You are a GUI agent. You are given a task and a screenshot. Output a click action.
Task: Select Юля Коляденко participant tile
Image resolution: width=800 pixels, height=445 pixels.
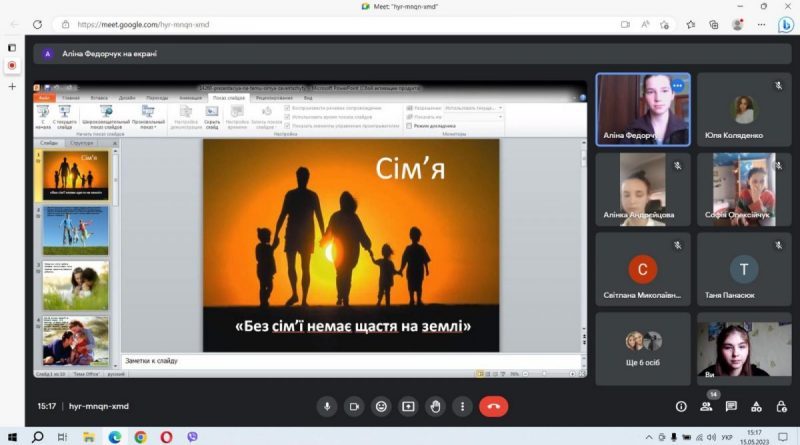(744, 109)
